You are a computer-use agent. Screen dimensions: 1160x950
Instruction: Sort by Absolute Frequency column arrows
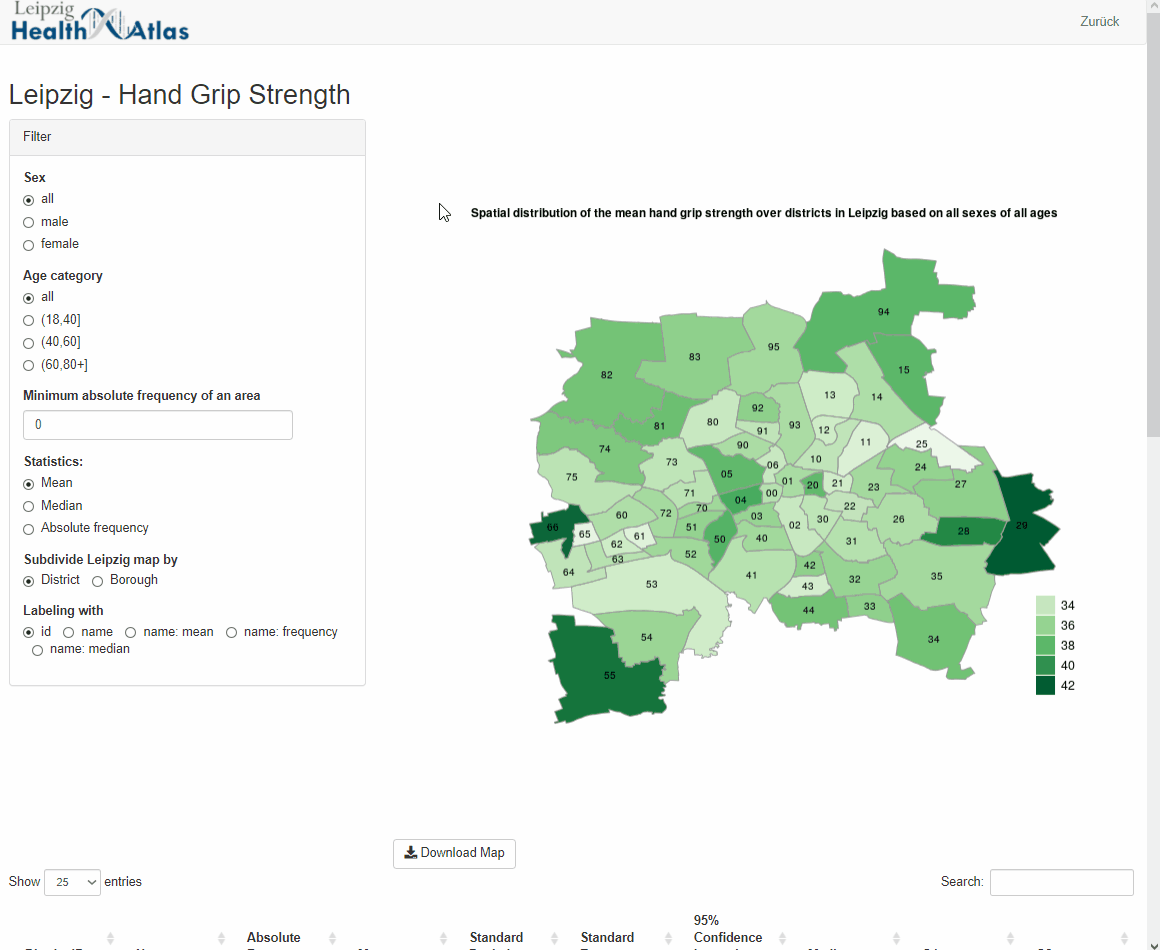pos(333,938)
